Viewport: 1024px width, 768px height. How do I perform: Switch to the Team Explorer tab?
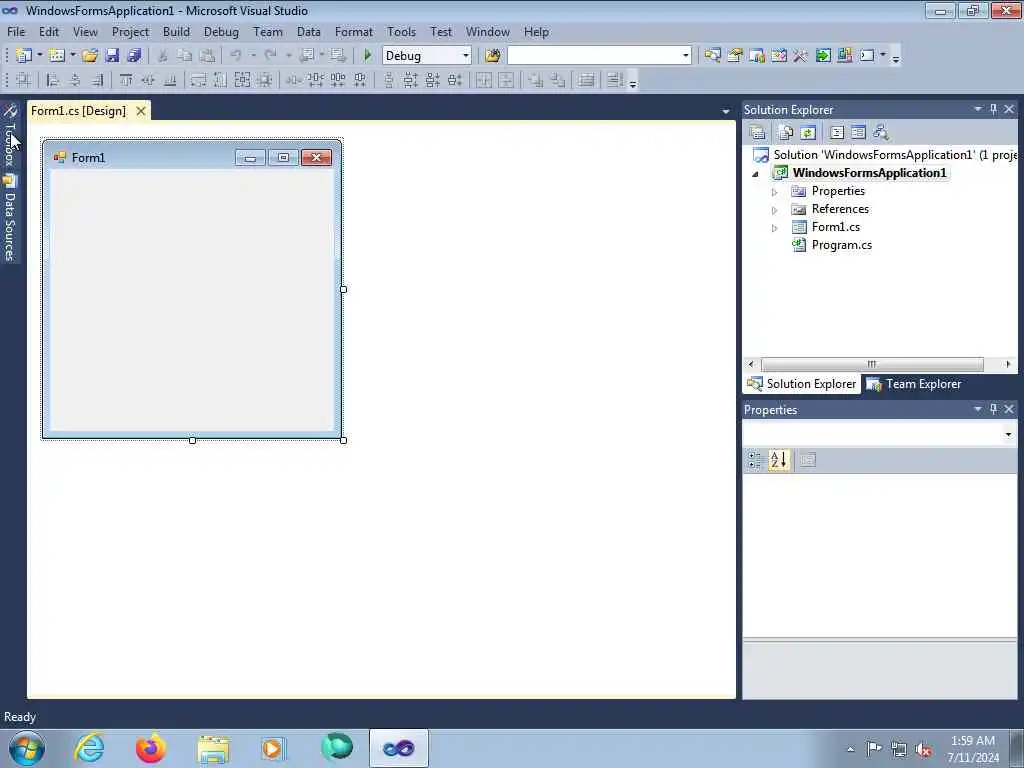click(914, 384)
